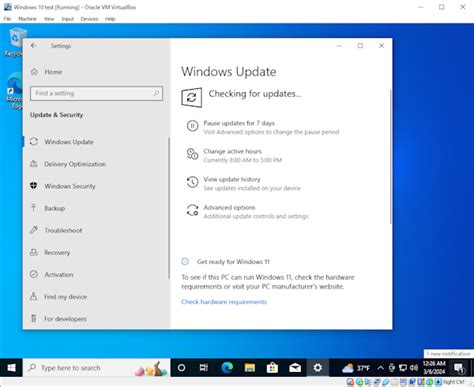Click the taskbar Type here to search box
Screen dimensions: 474x387
tap(96, 368)
